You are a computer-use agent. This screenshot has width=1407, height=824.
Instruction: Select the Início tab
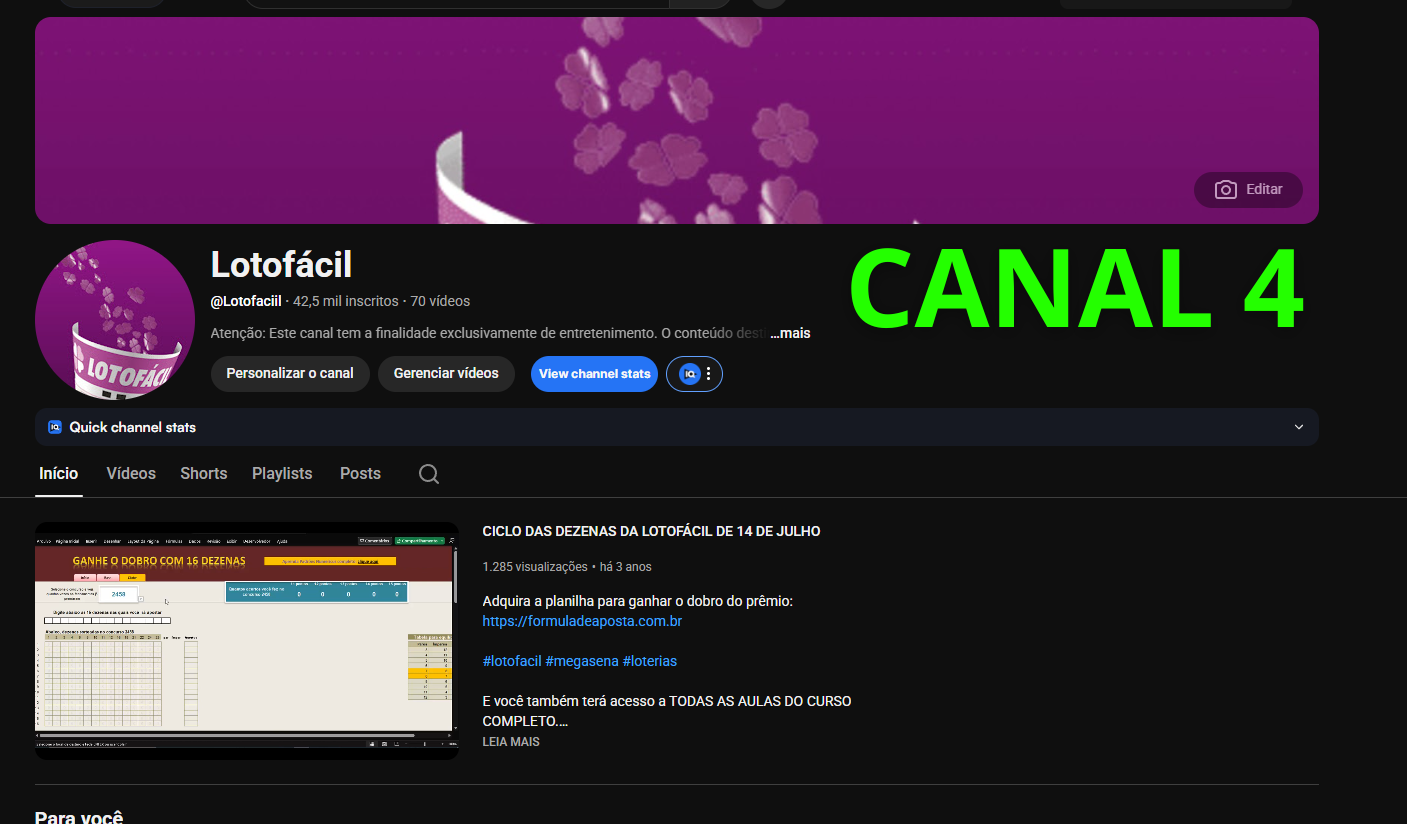[59, 474]
